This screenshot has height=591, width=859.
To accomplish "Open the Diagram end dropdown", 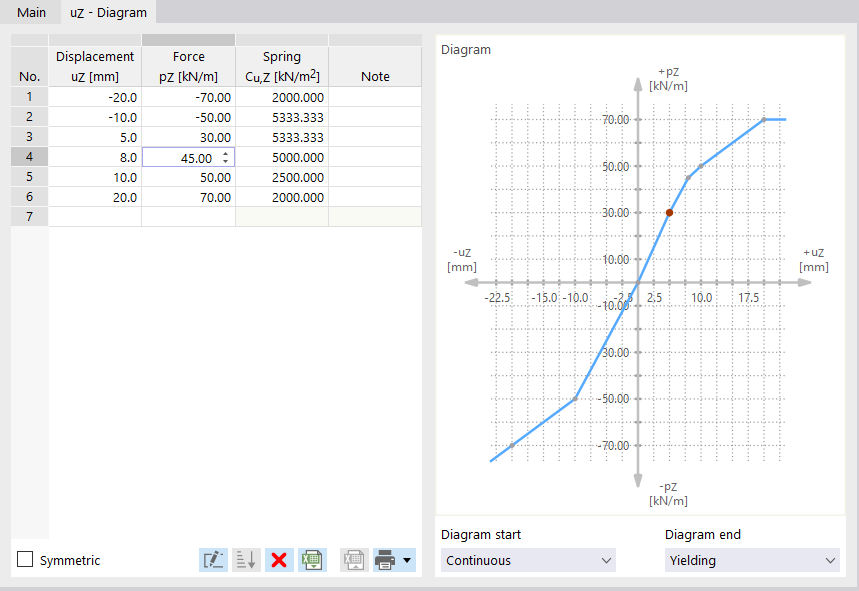I will pos(752,560).
